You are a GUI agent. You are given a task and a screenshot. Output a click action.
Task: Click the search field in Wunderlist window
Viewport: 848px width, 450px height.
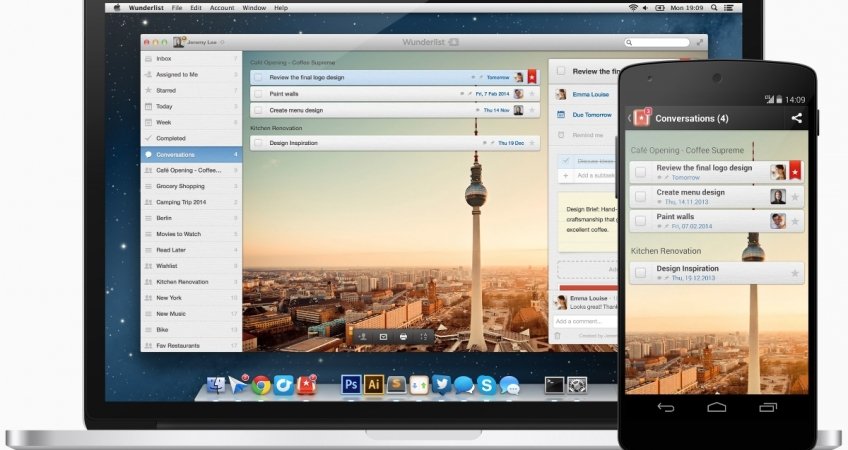coord(657,42)
